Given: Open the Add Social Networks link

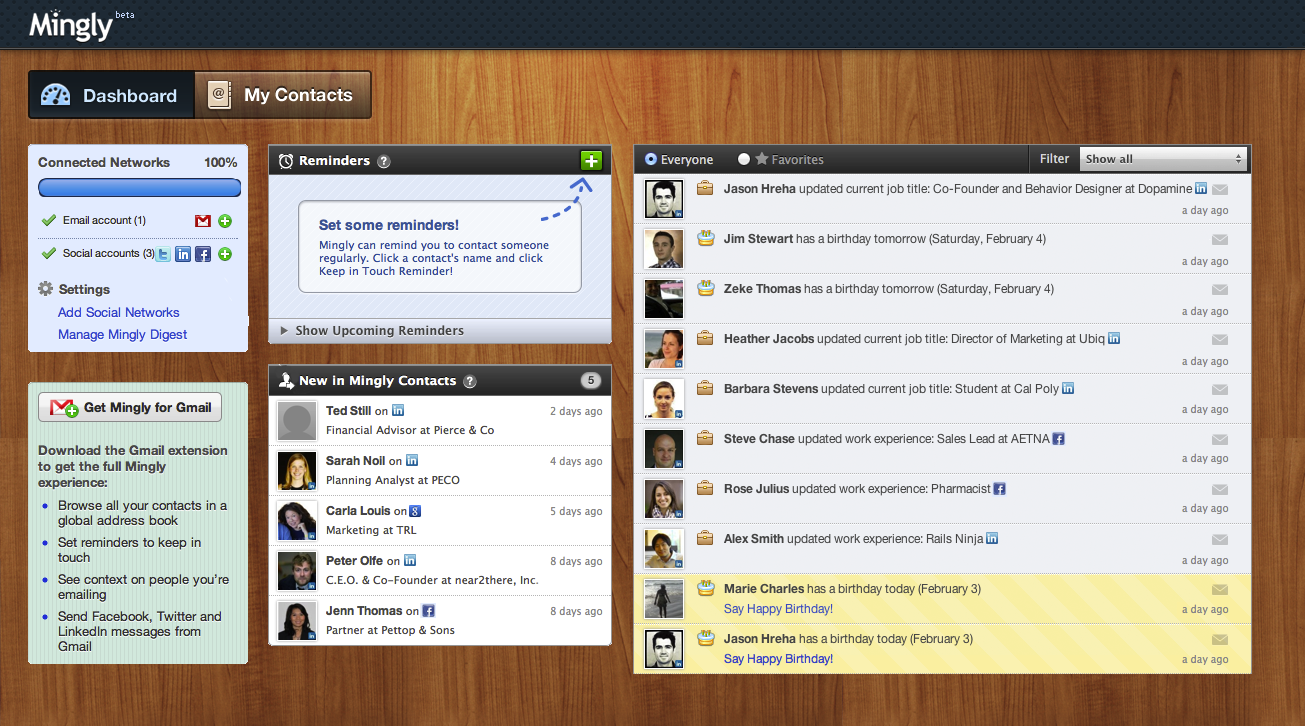Looking at the screenshot, I should click(x=118, y=312).
